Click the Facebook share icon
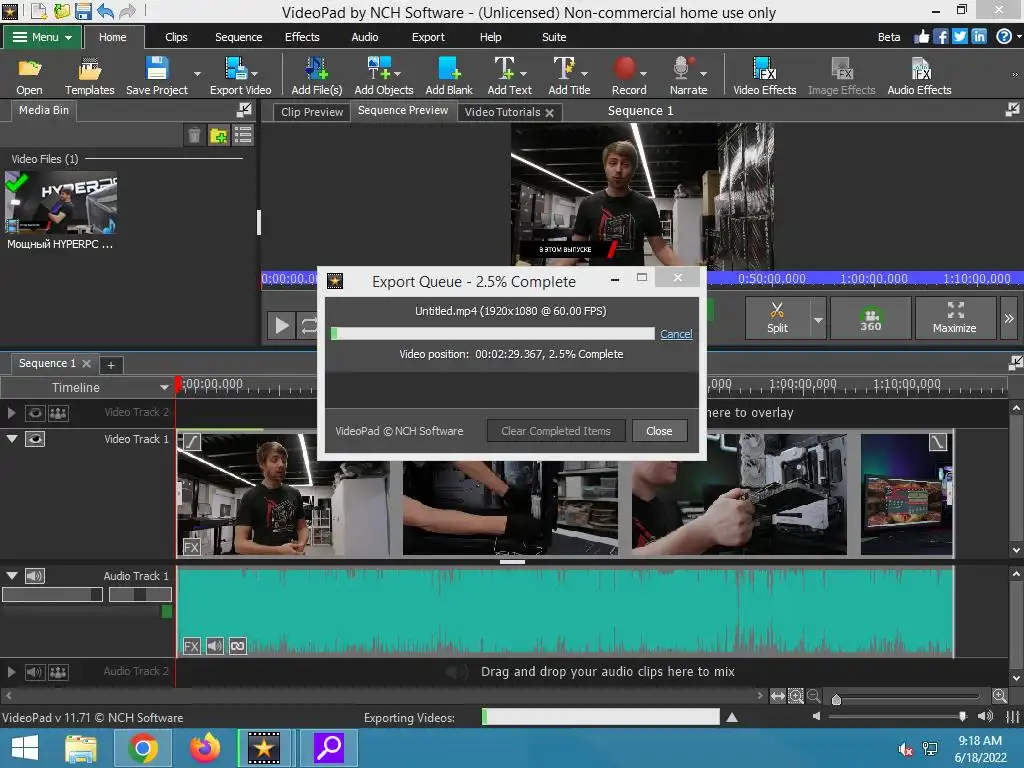This screenshot has width=1024, height=768. coord(940,37)
